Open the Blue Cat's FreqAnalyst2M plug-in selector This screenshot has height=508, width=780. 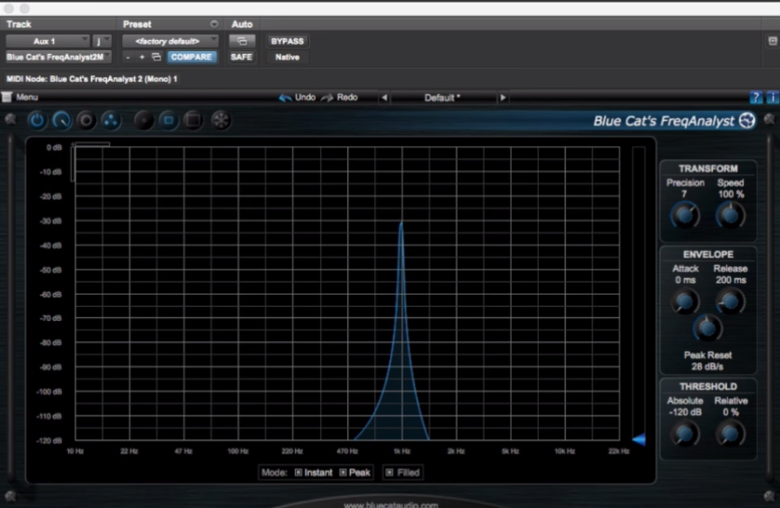point(58,57)
